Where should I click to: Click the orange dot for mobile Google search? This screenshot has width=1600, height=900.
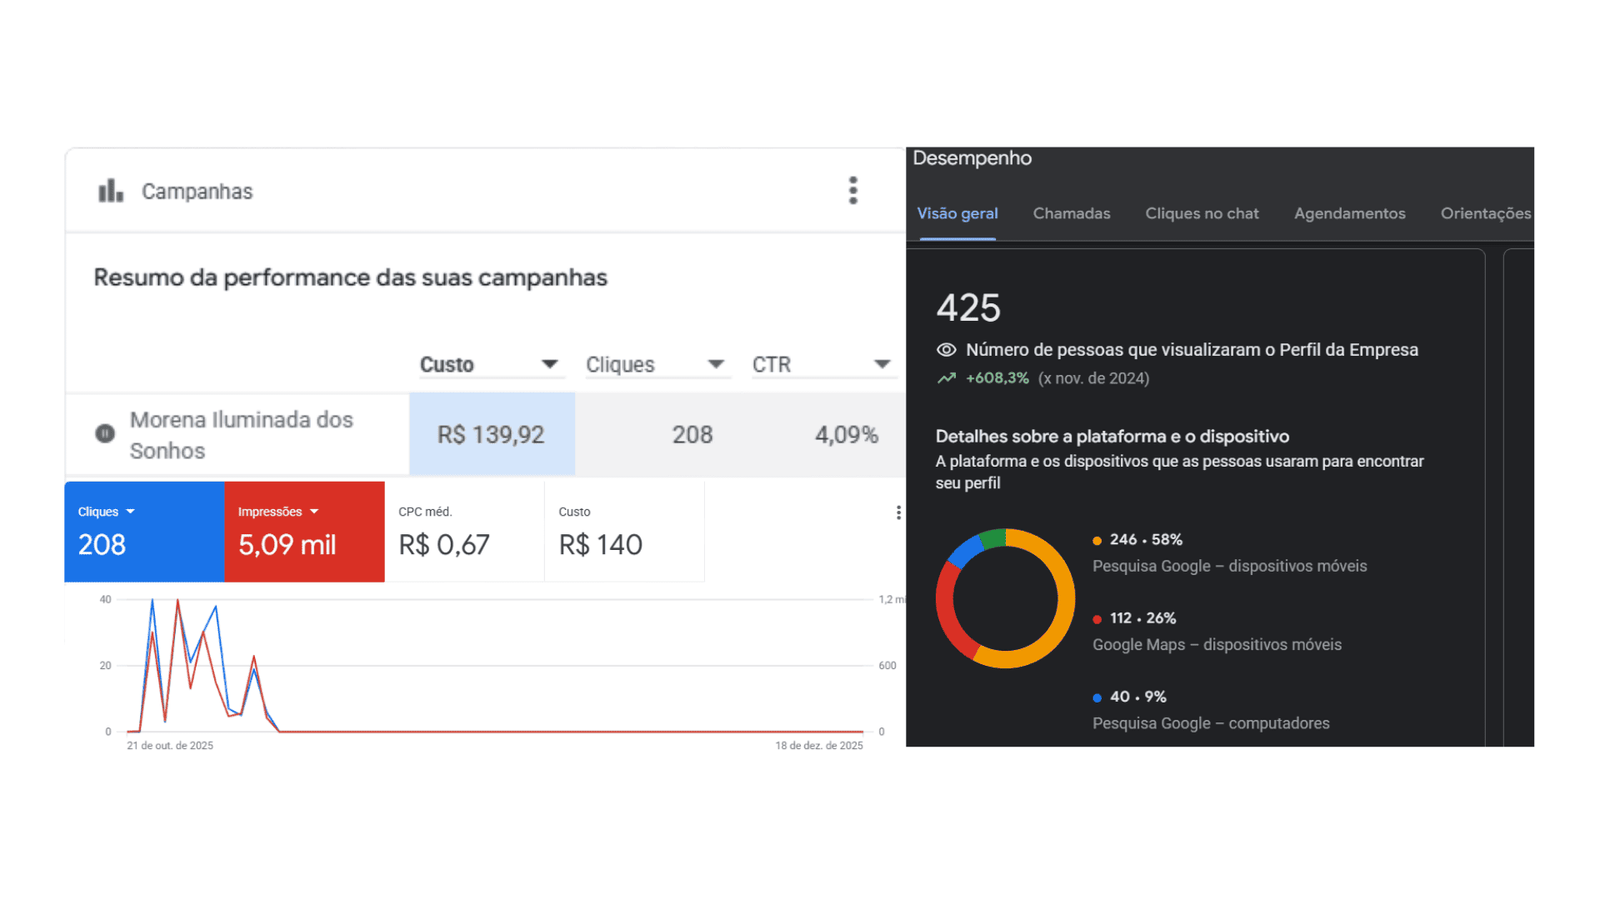(x=1097, y=540)
